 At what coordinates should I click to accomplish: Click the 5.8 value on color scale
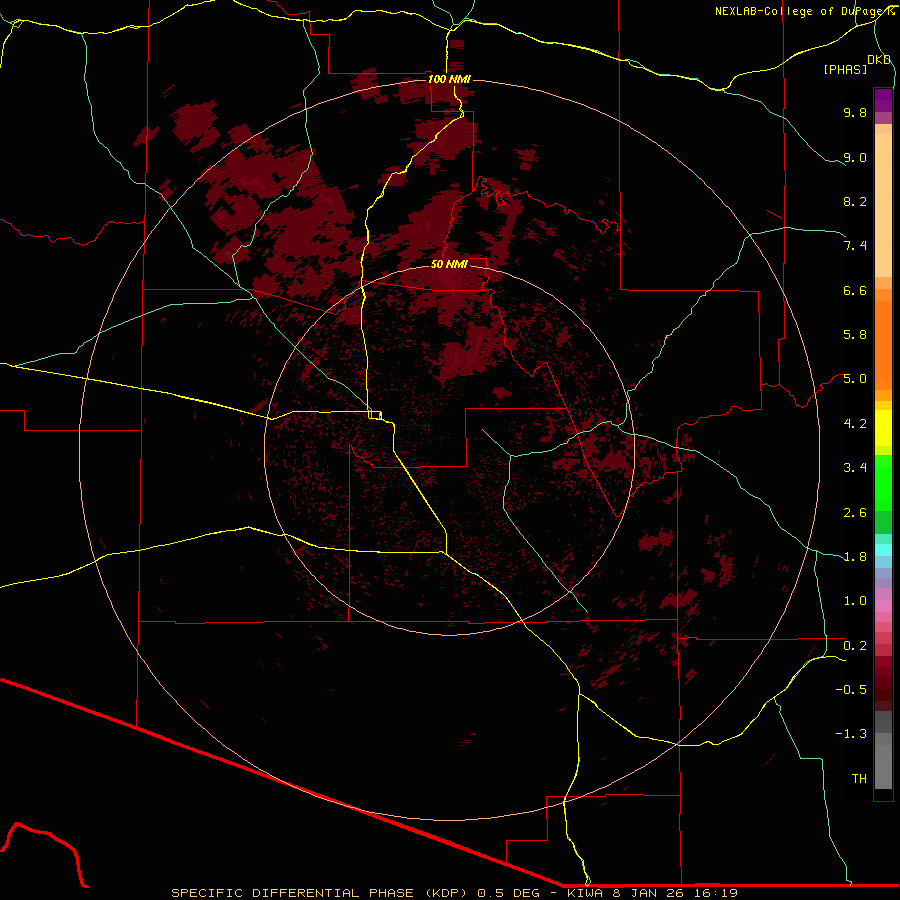pos(855,335)
